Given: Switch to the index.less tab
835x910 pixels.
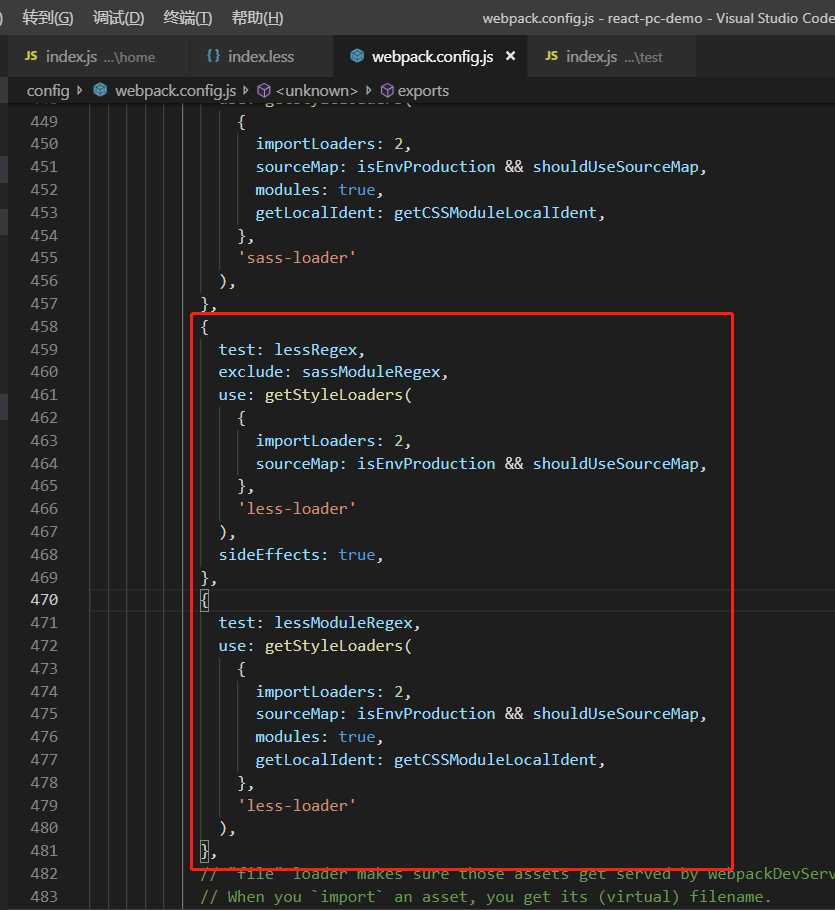Looking at the screenshot, I should [x=260, y=56].
